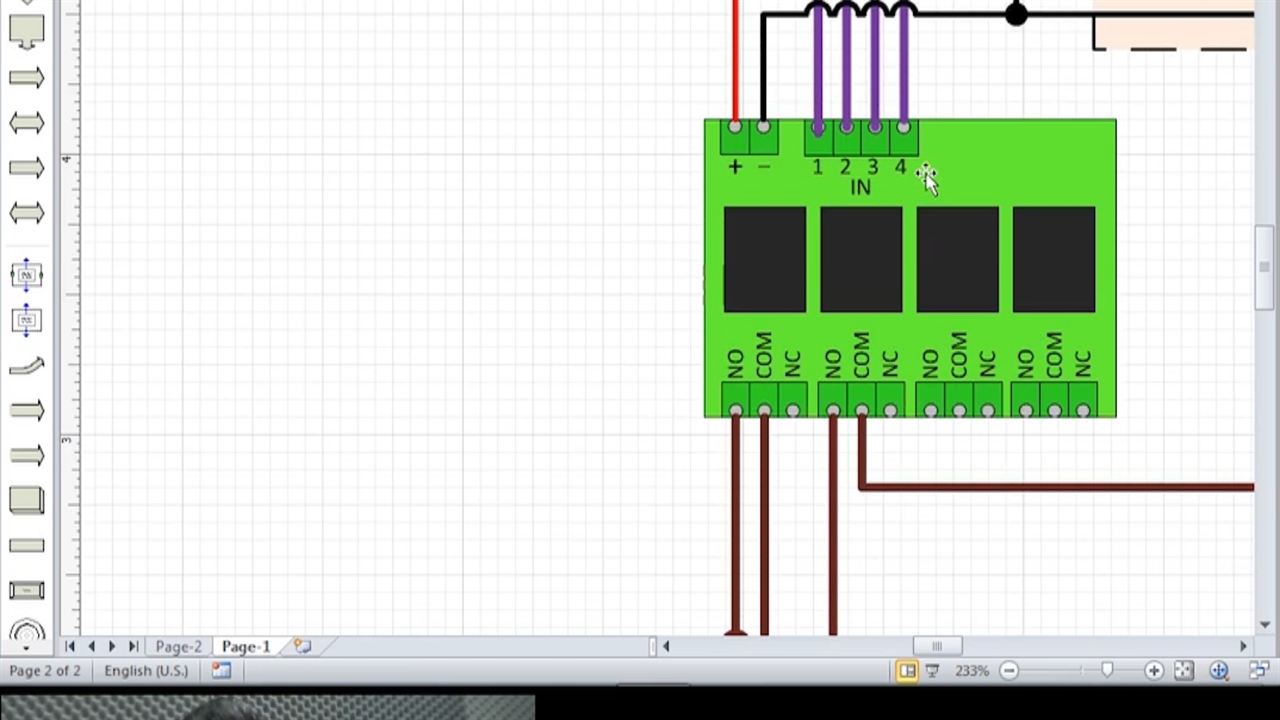Screen dimensions: 1280x720
Task: Click the zoom slider handle
Action: click(x=1107, y=671)
